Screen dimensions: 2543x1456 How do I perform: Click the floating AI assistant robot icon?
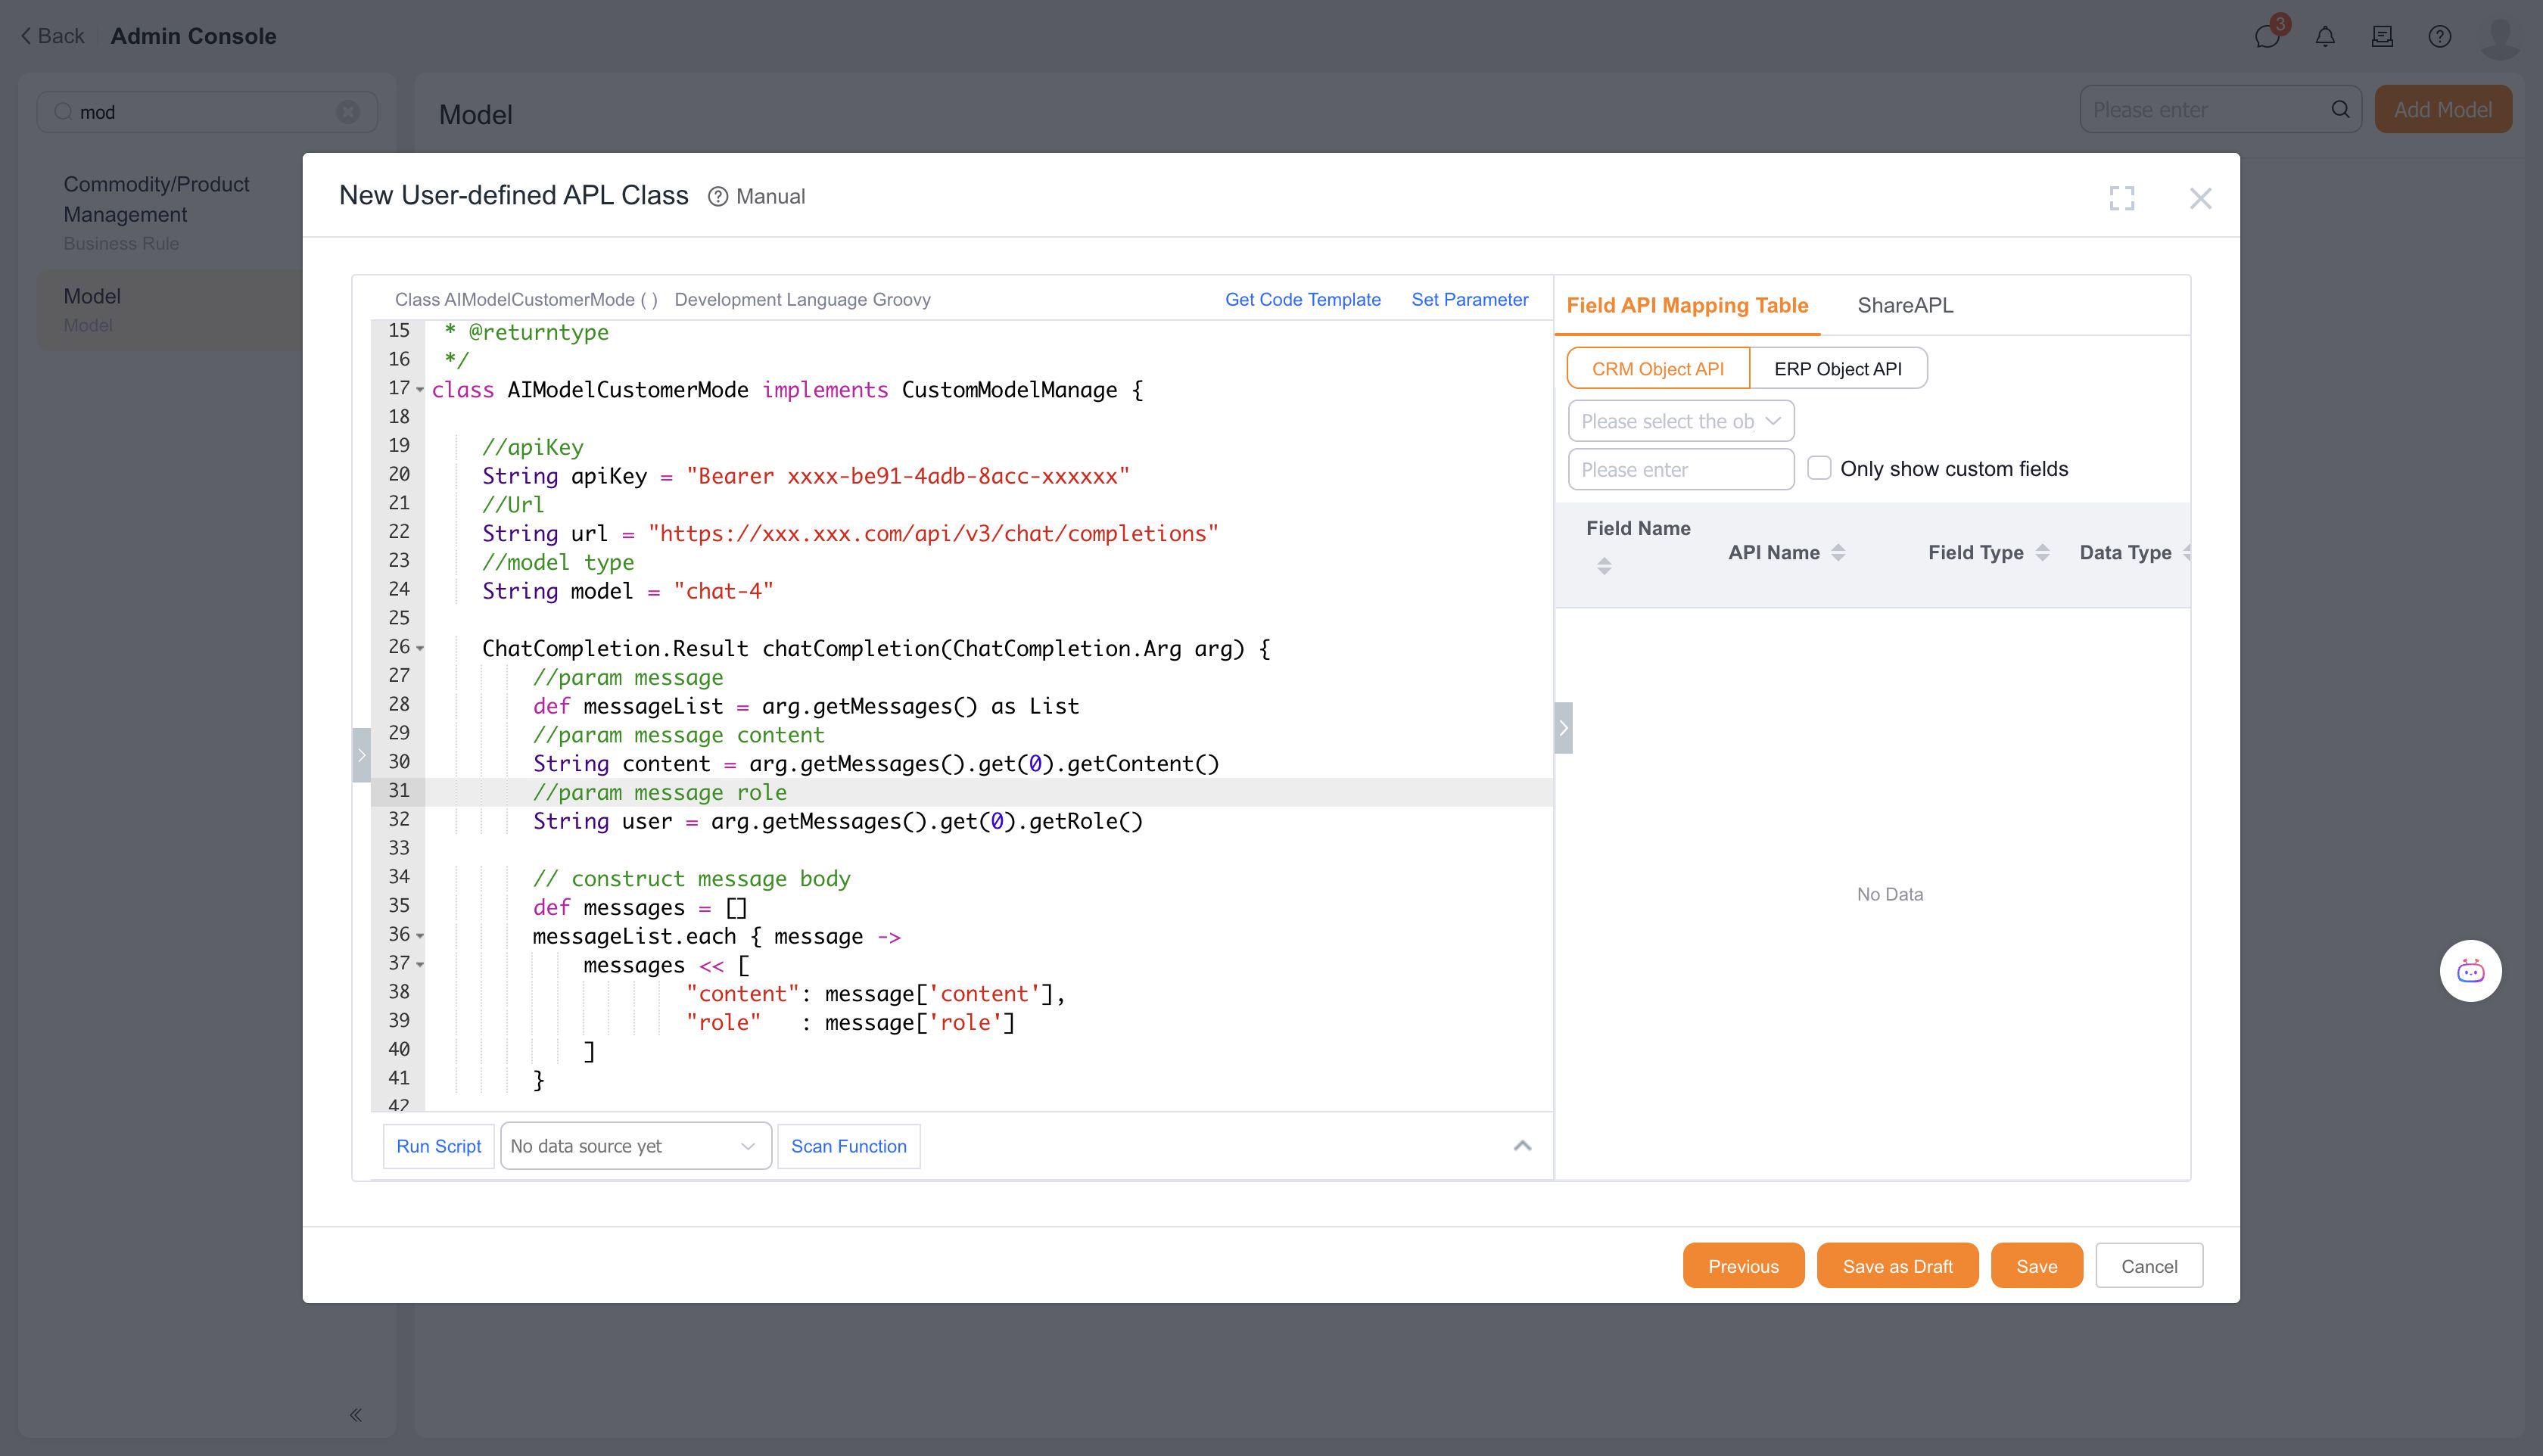click(x=2470, y=971)
